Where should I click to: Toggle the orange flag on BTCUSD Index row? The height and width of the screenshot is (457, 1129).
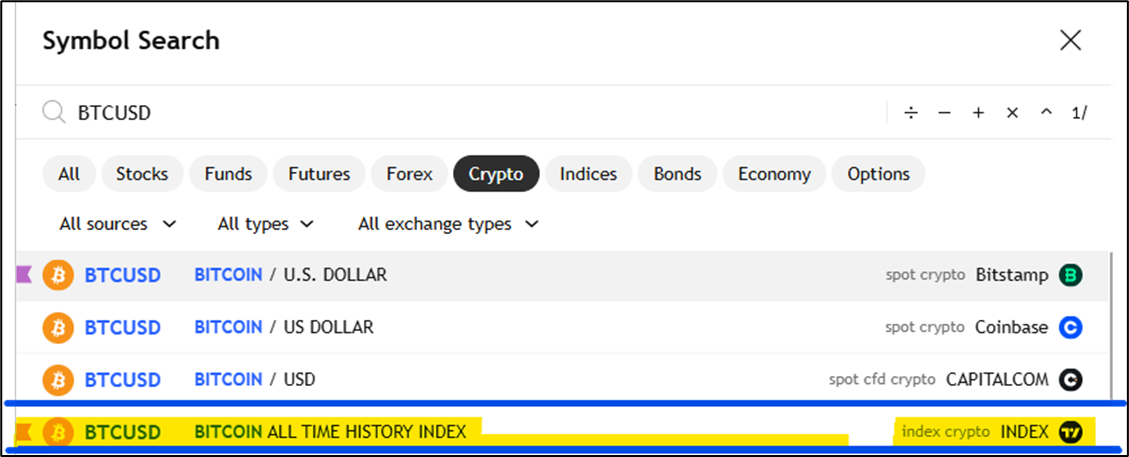click(24, 432)
